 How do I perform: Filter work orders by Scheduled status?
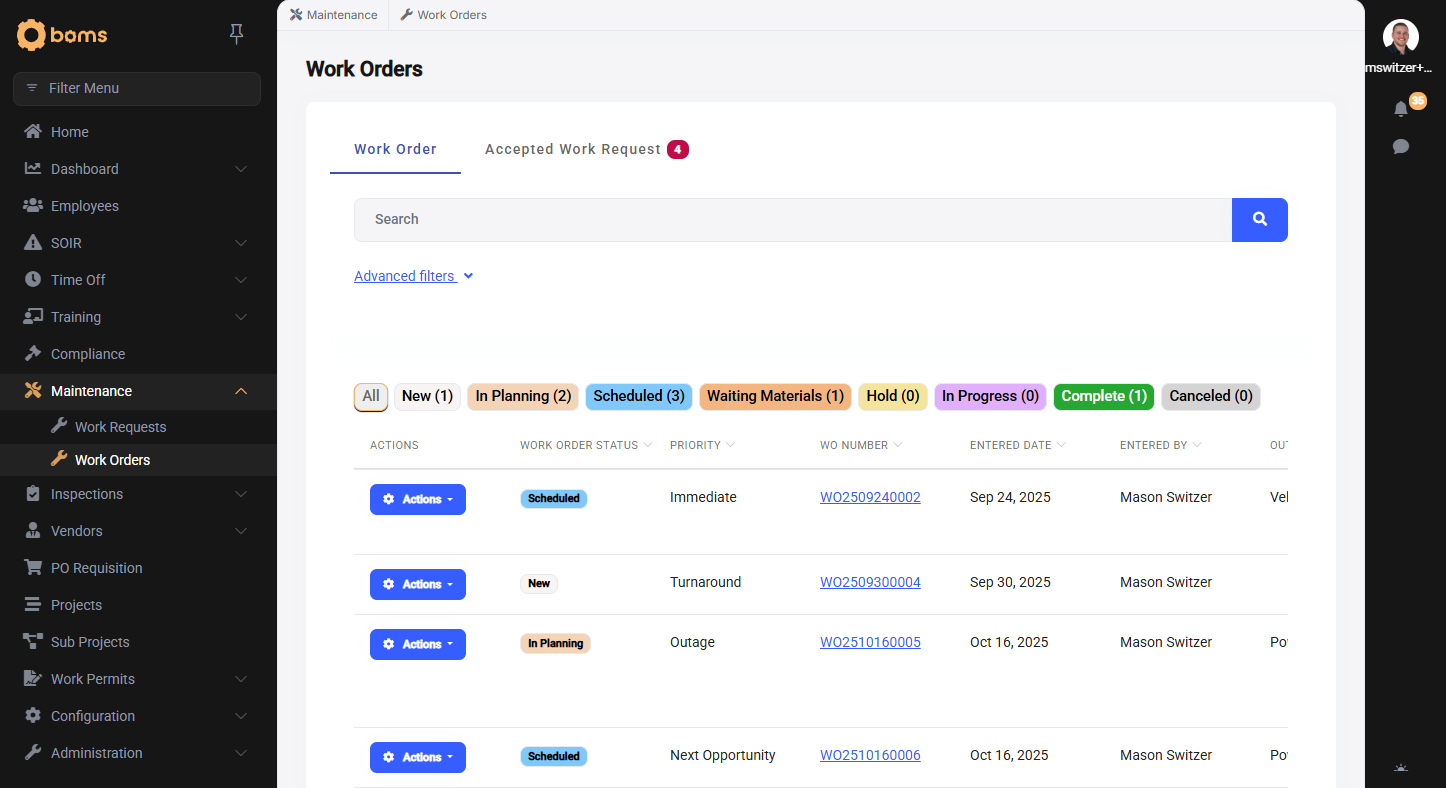point(638,396)
